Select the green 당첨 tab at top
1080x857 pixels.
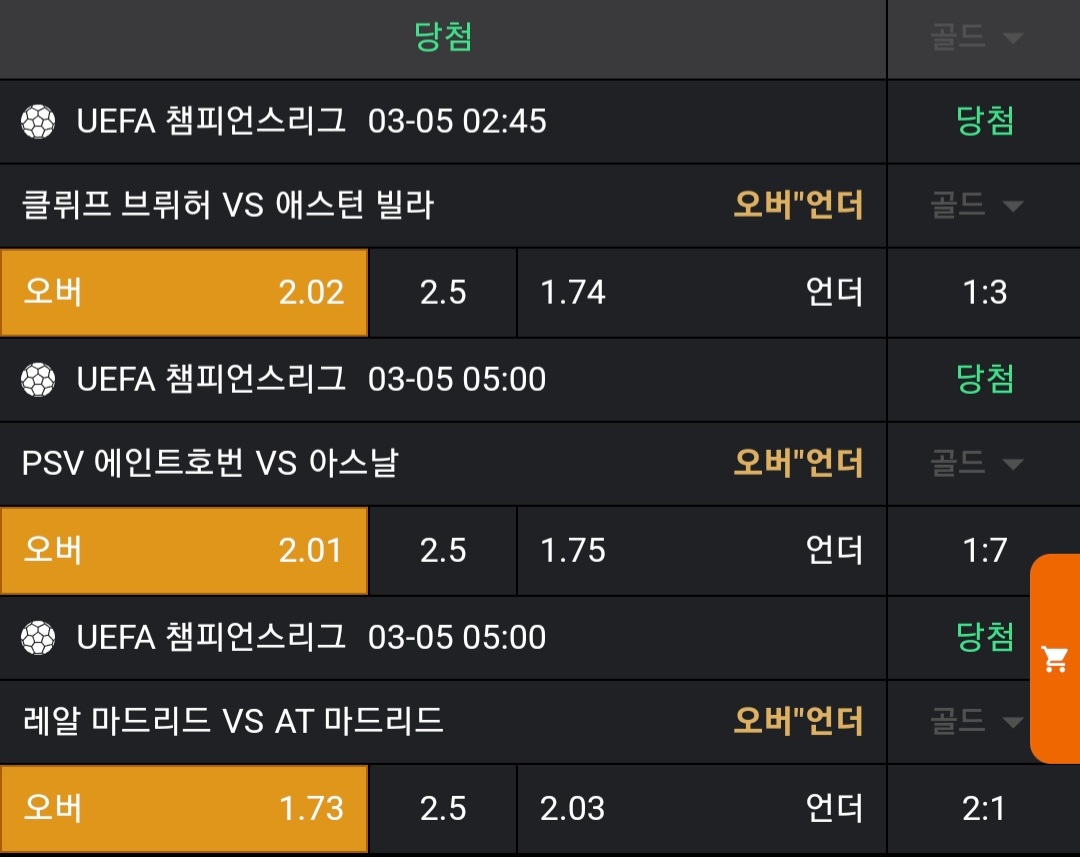pyautogui.click(x=443, y=38)
